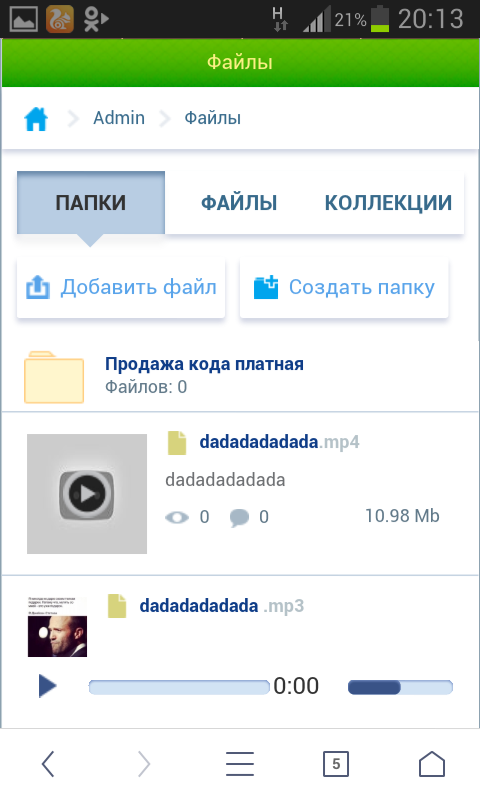Switch to the ФАЙЛЫ tab
Viewport: 480px width, 800px height.
click(239, 203)
